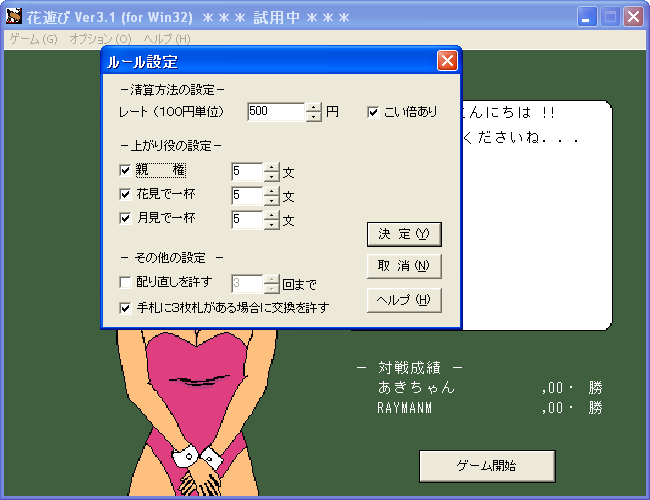Screen dimensions: 650x500
Task: Uncheck the 親権 checkbox
Action: click(125, 170)
